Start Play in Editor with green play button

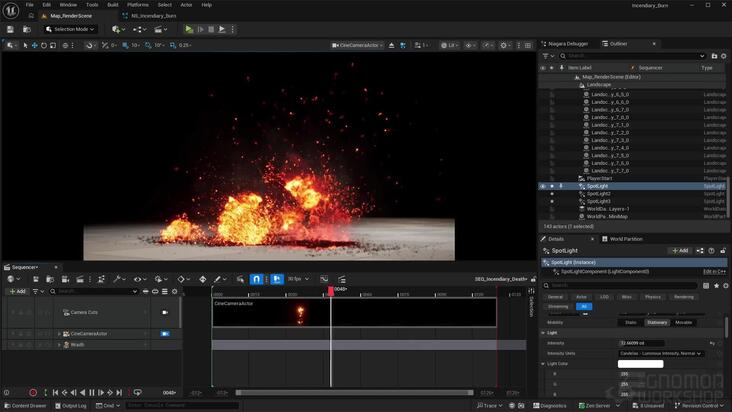point(189,29)
